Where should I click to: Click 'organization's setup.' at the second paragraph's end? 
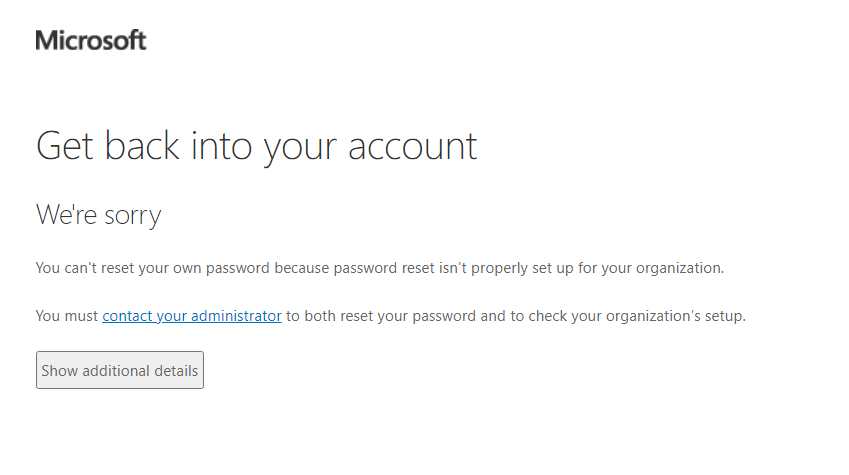tap(676, 316)
